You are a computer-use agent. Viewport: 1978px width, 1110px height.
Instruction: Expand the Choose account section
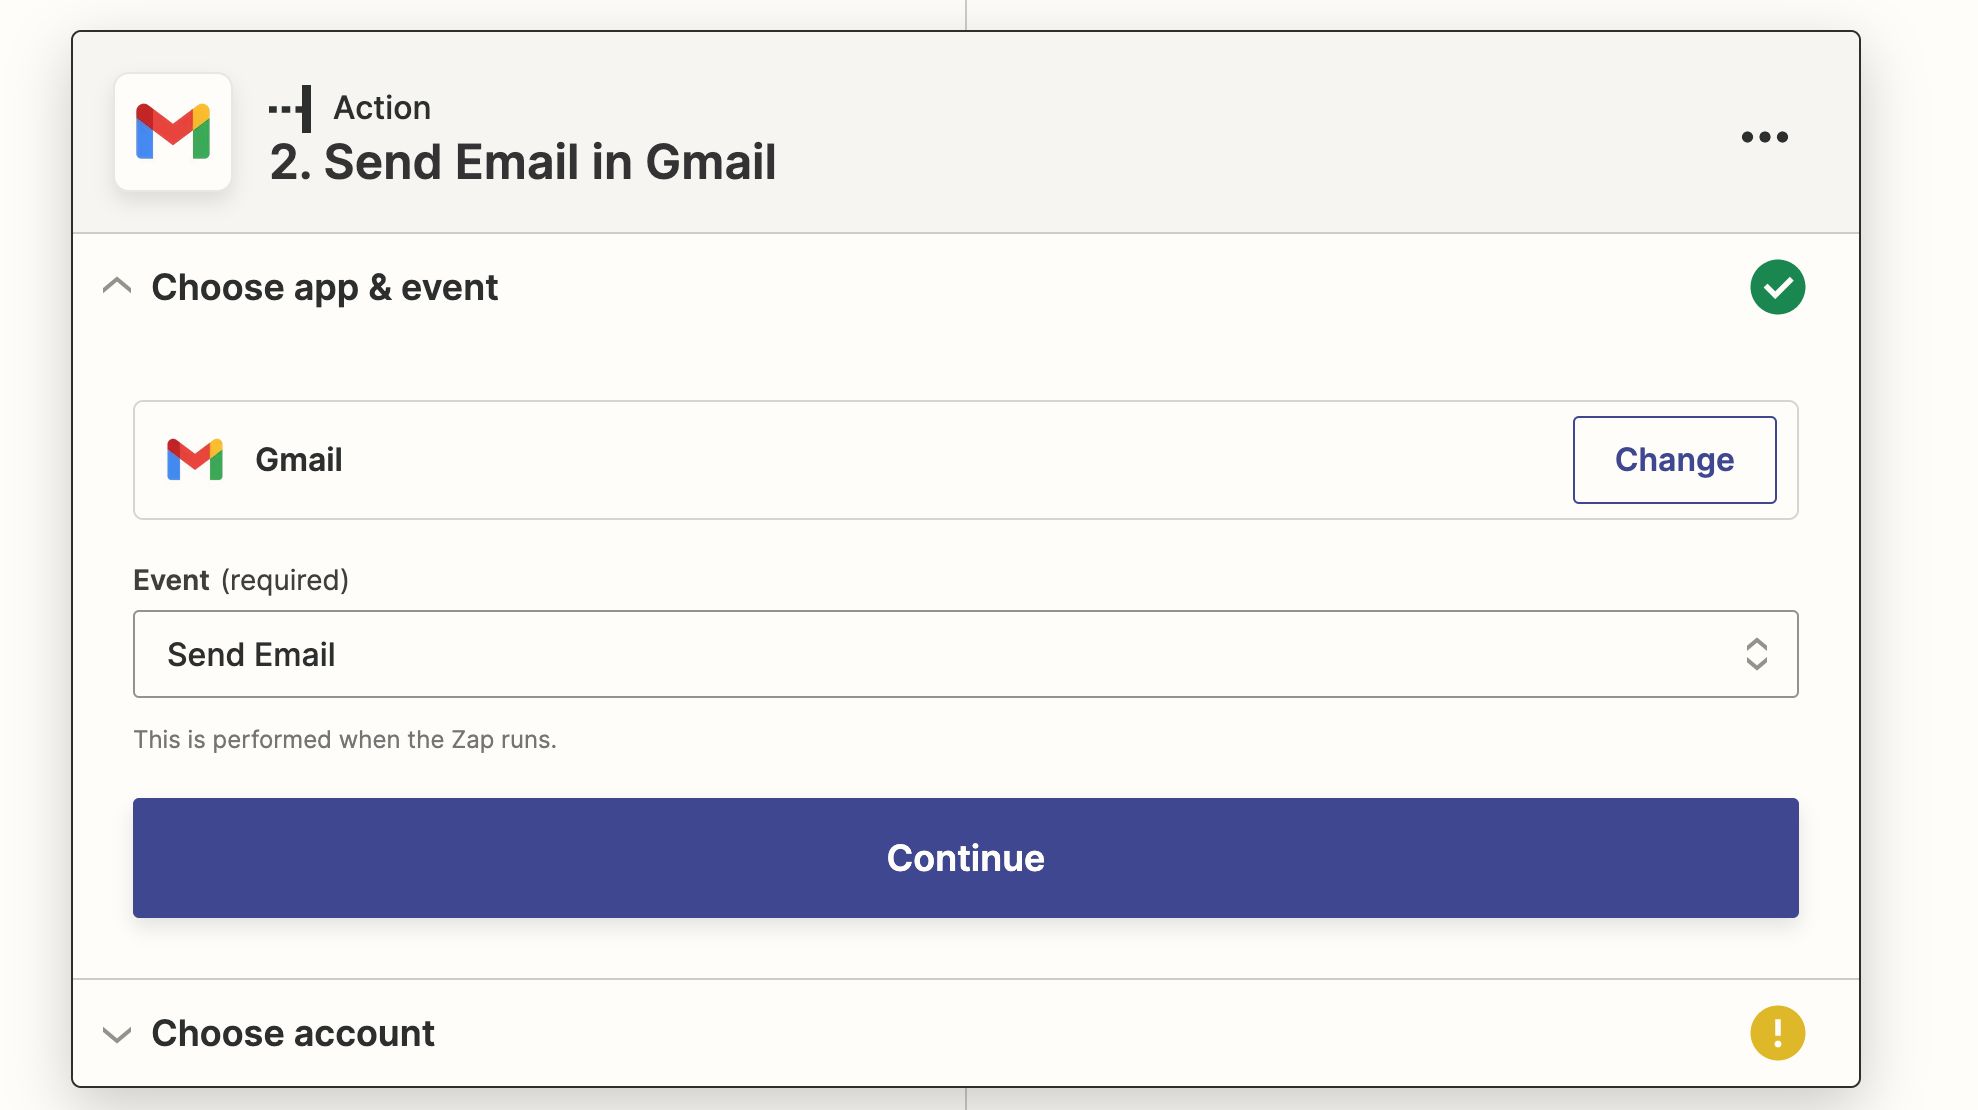[117, 1034]
